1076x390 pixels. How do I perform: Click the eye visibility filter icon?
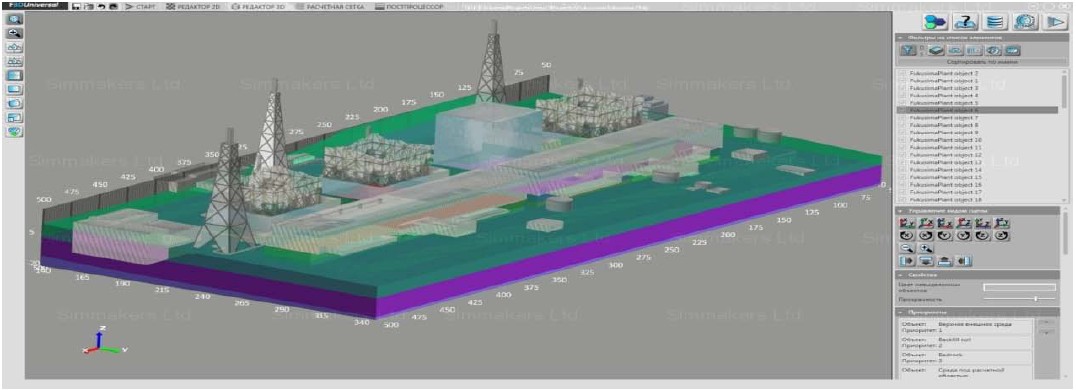pos(992,50)
